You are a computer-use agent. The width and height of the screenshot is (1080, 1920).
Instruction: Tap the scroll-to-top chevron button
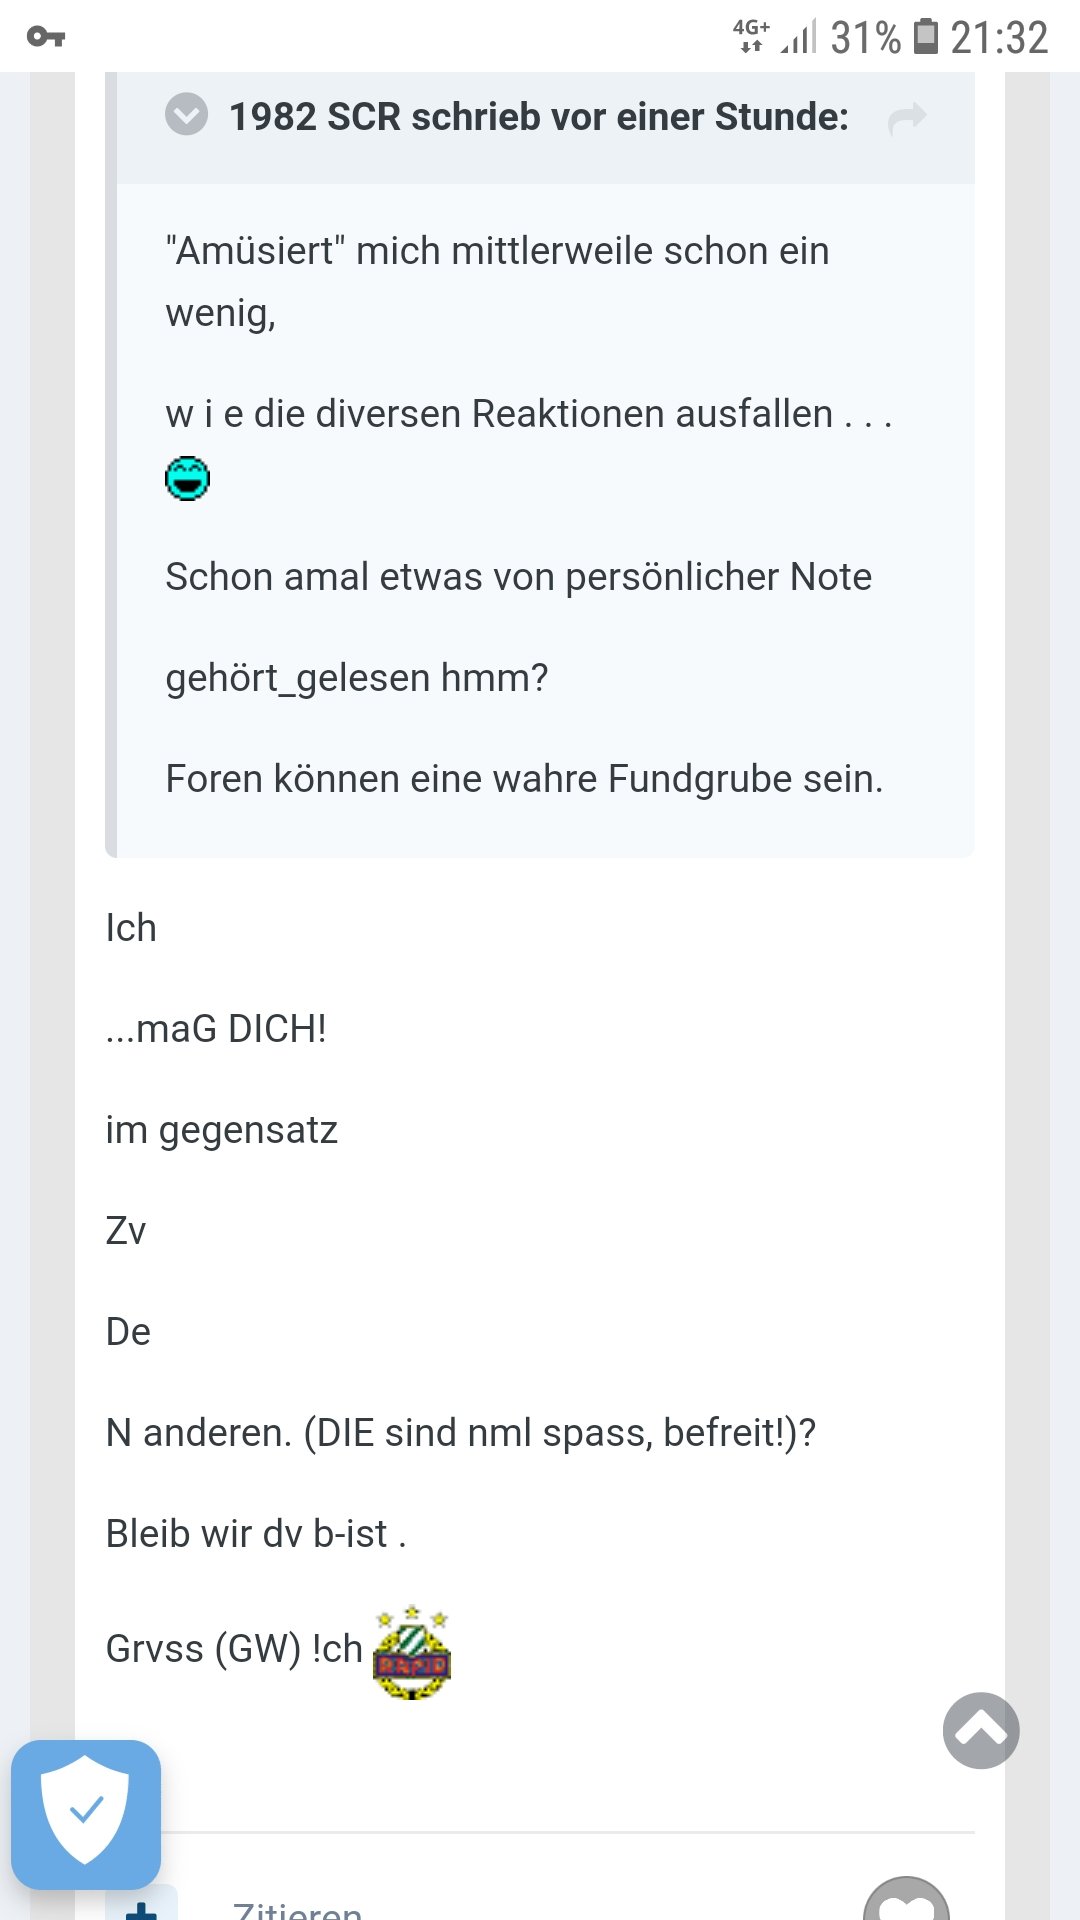pos(981,1730)
